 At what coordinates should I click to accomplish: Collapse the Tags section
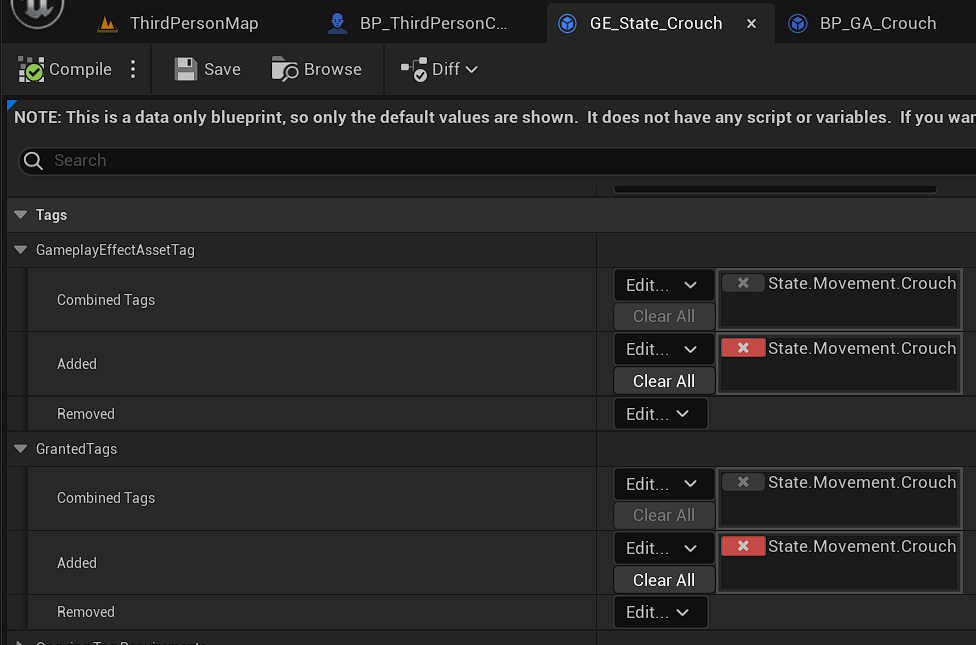(x=21, y=215)
